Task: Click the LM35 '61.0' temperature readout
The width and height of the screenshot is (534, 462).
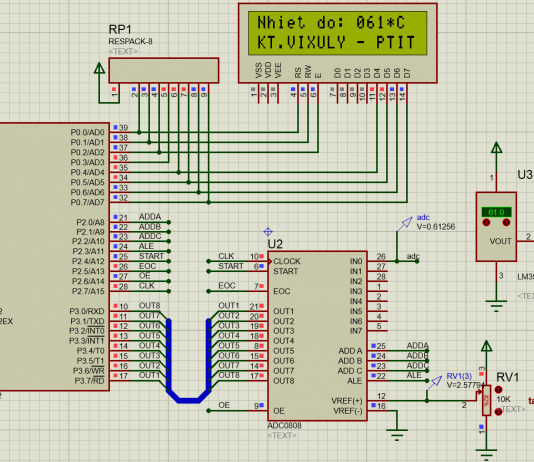Action: [496, 212]
